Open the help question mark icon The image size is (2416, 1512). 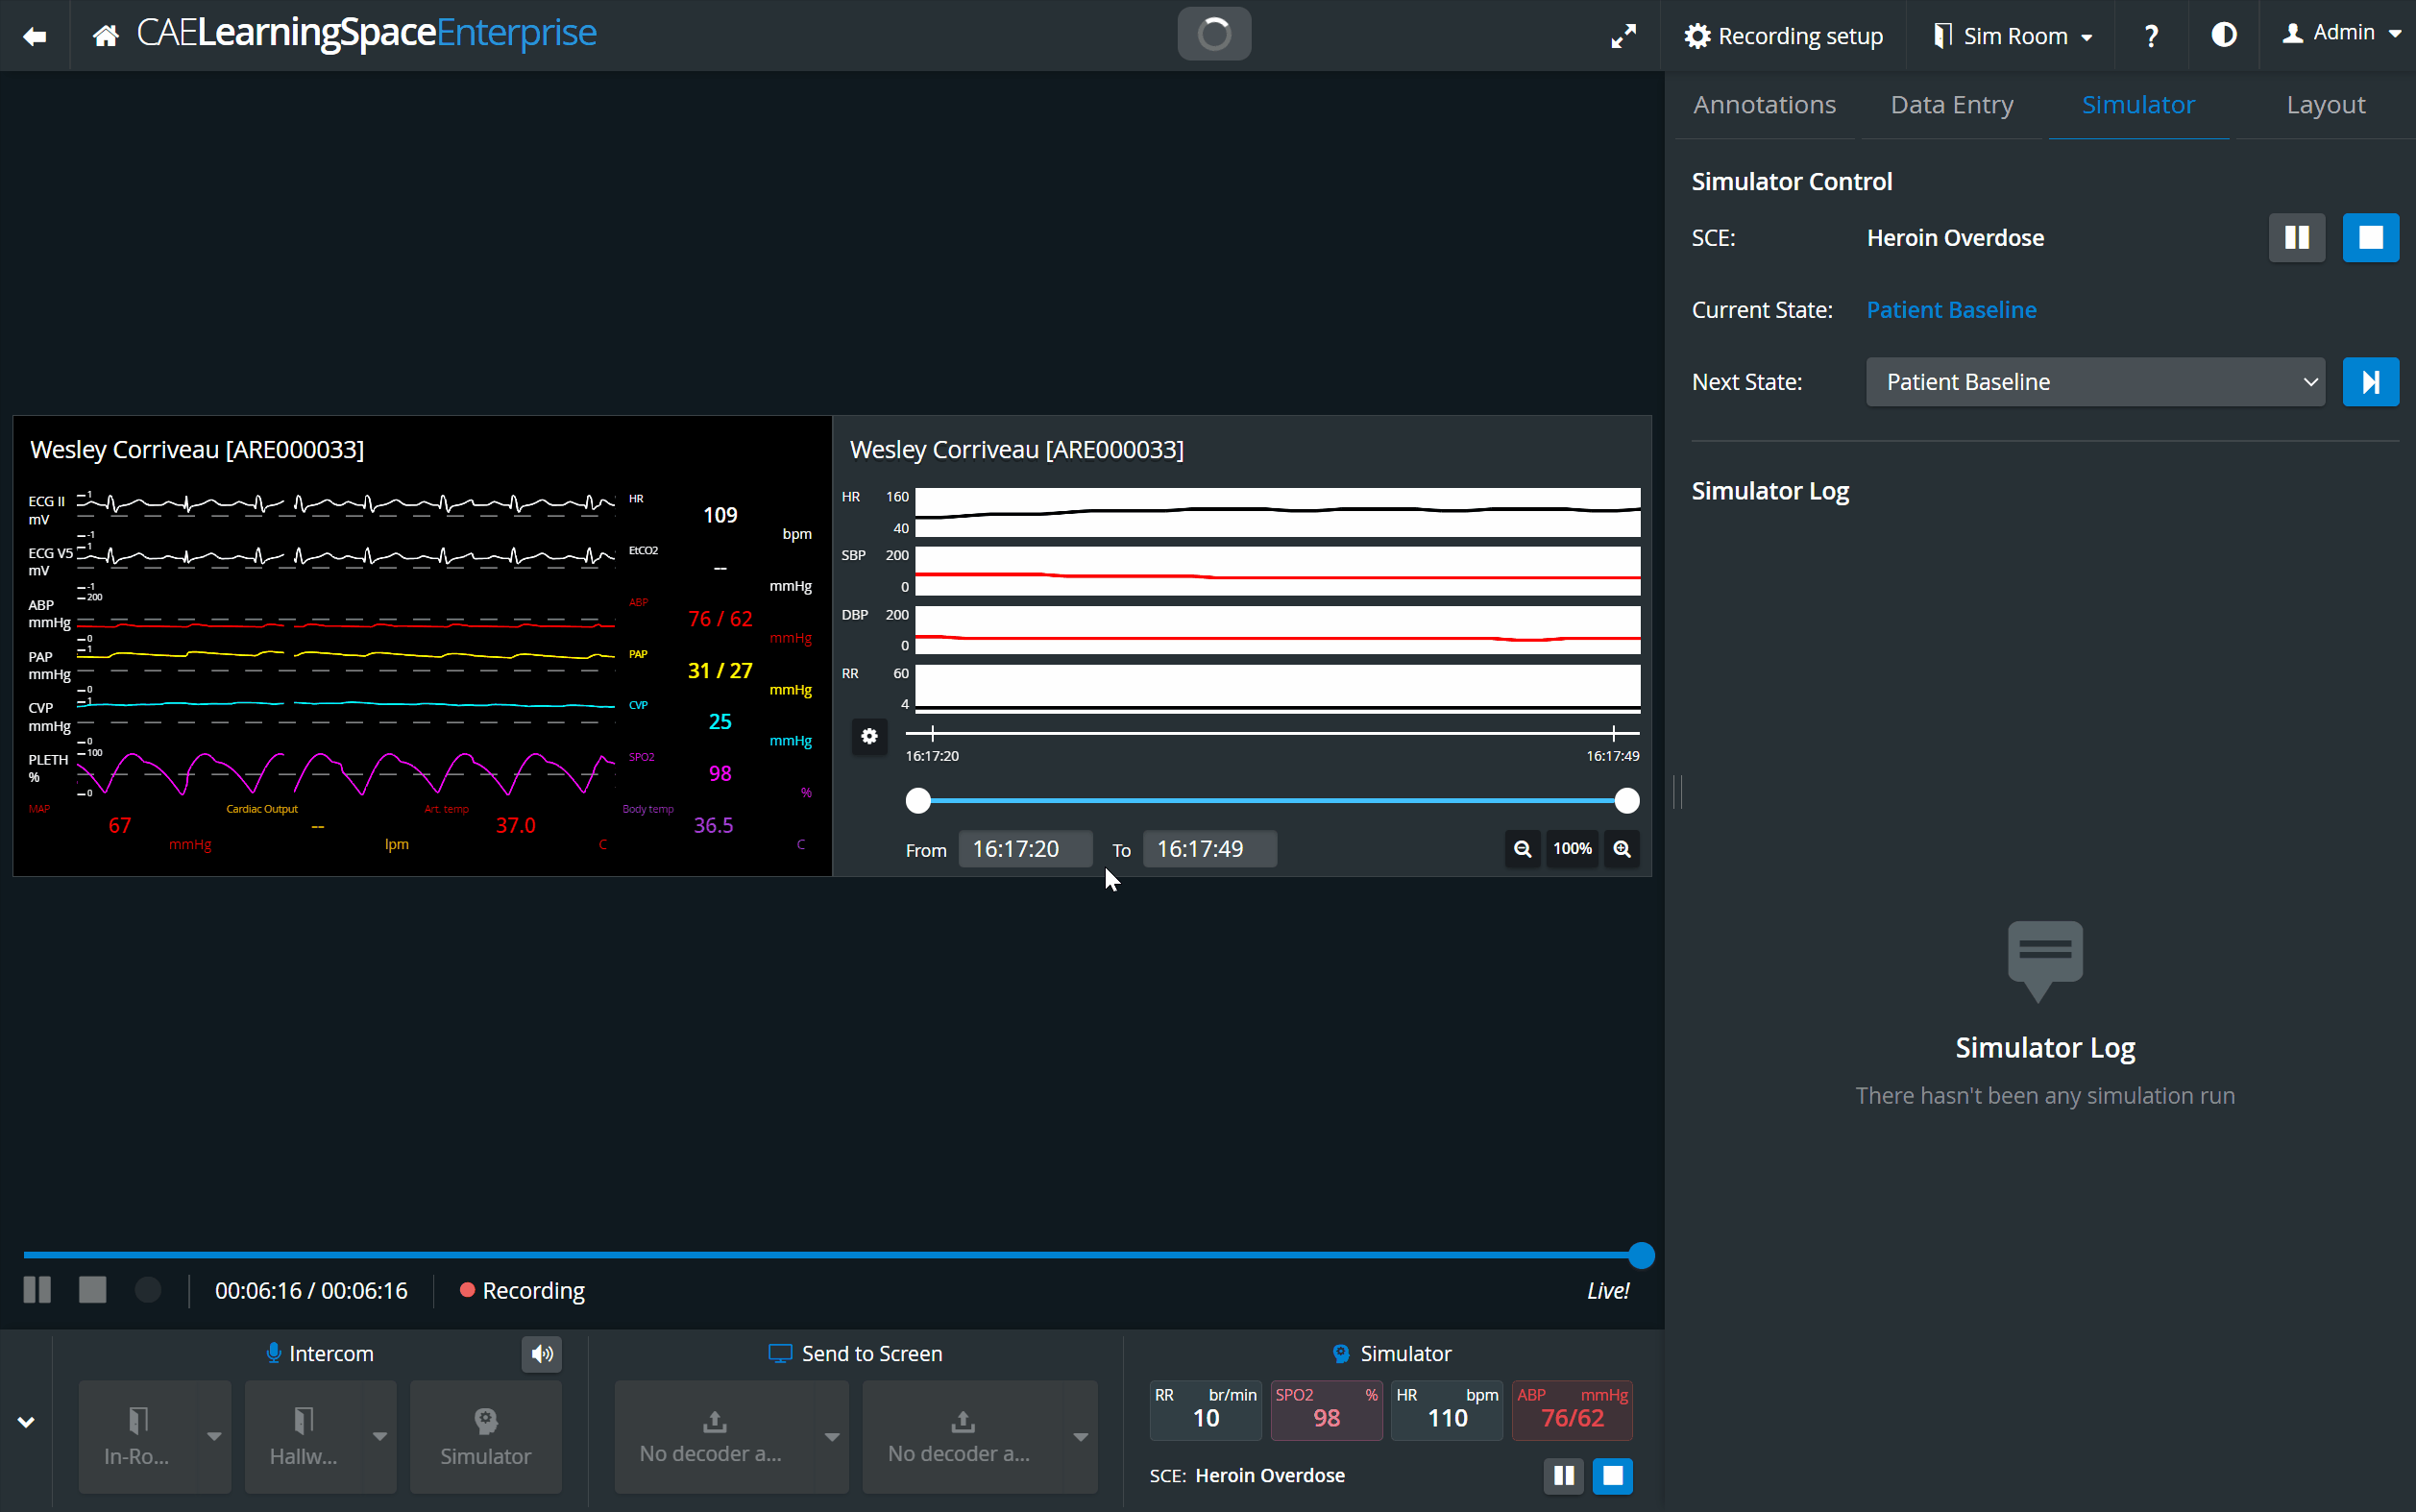(x=2151, y=36)
